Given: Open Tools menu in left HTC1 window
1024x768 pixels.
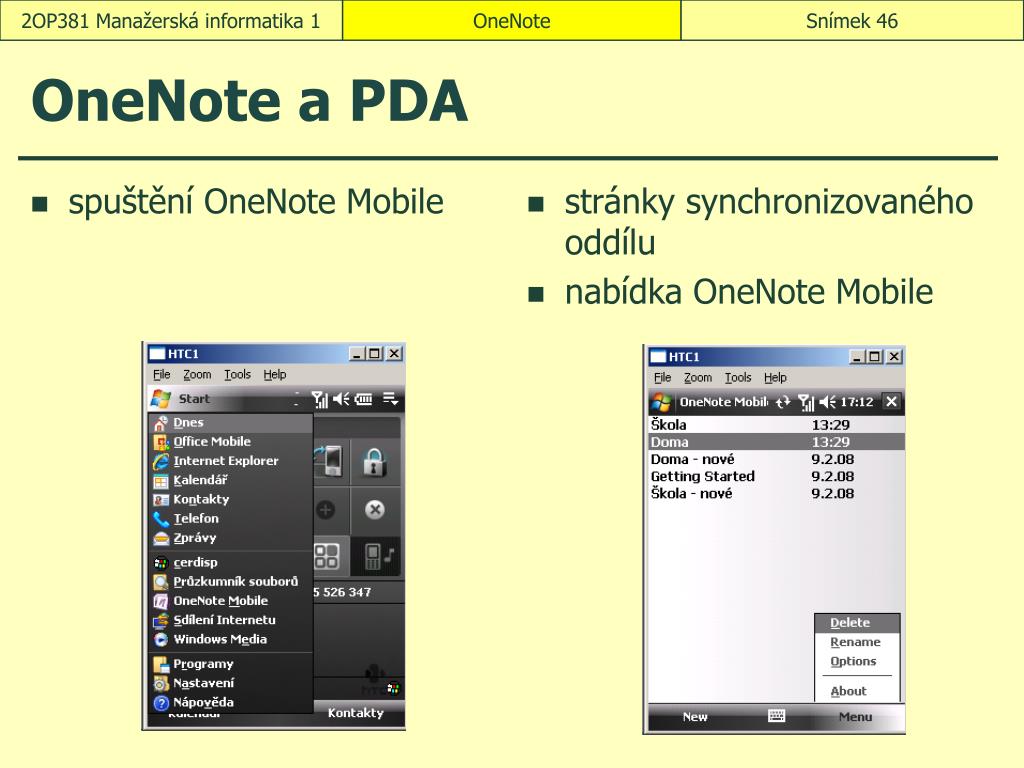Looking at the screenshot, I should (x=237, y=374).
